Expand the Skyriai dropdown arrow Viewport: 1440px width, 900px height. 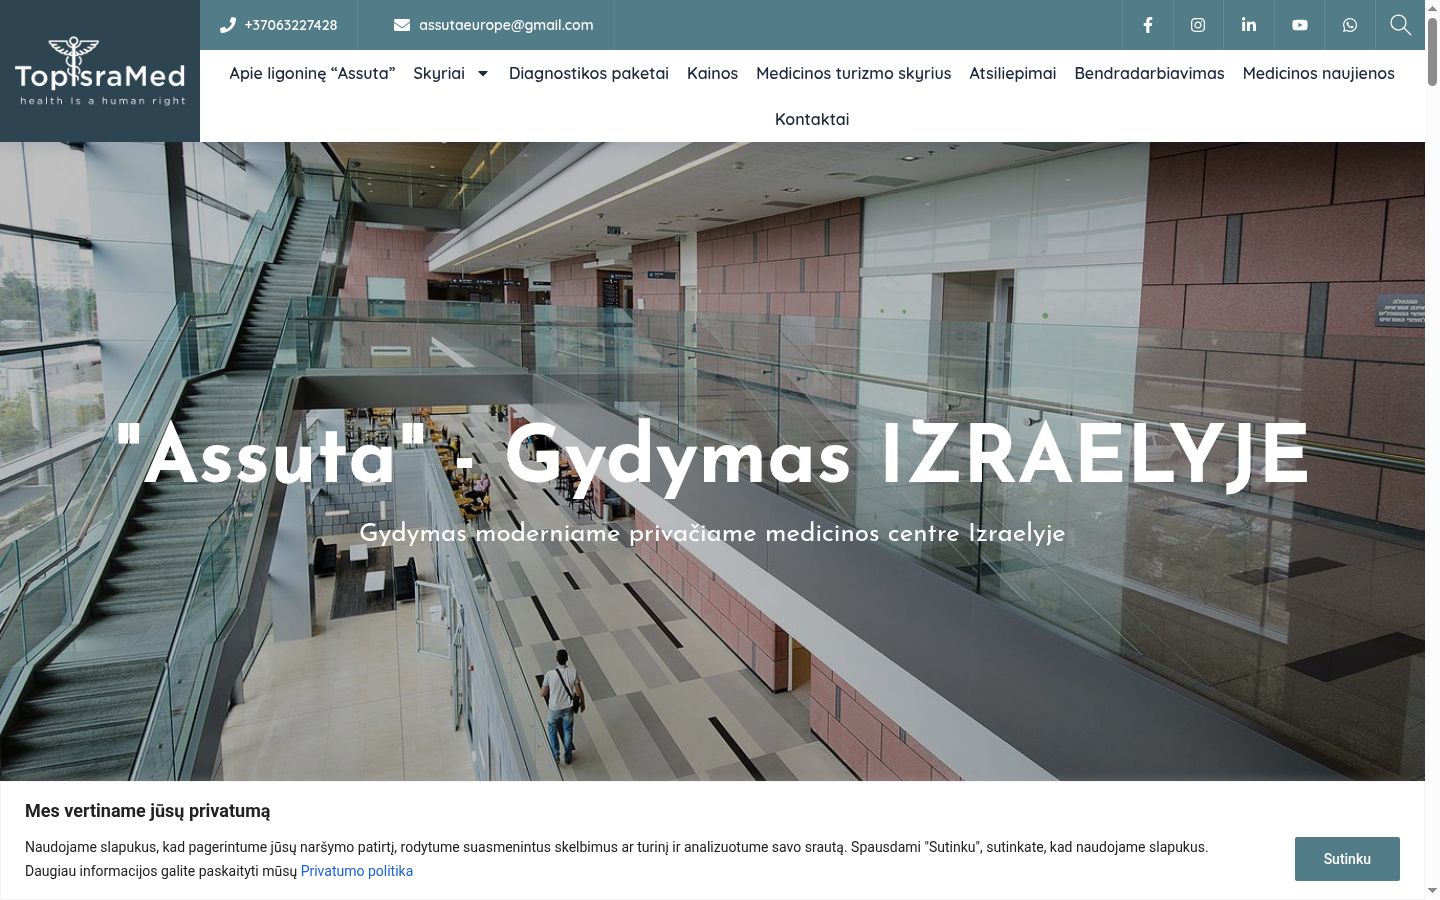point(483,73)
